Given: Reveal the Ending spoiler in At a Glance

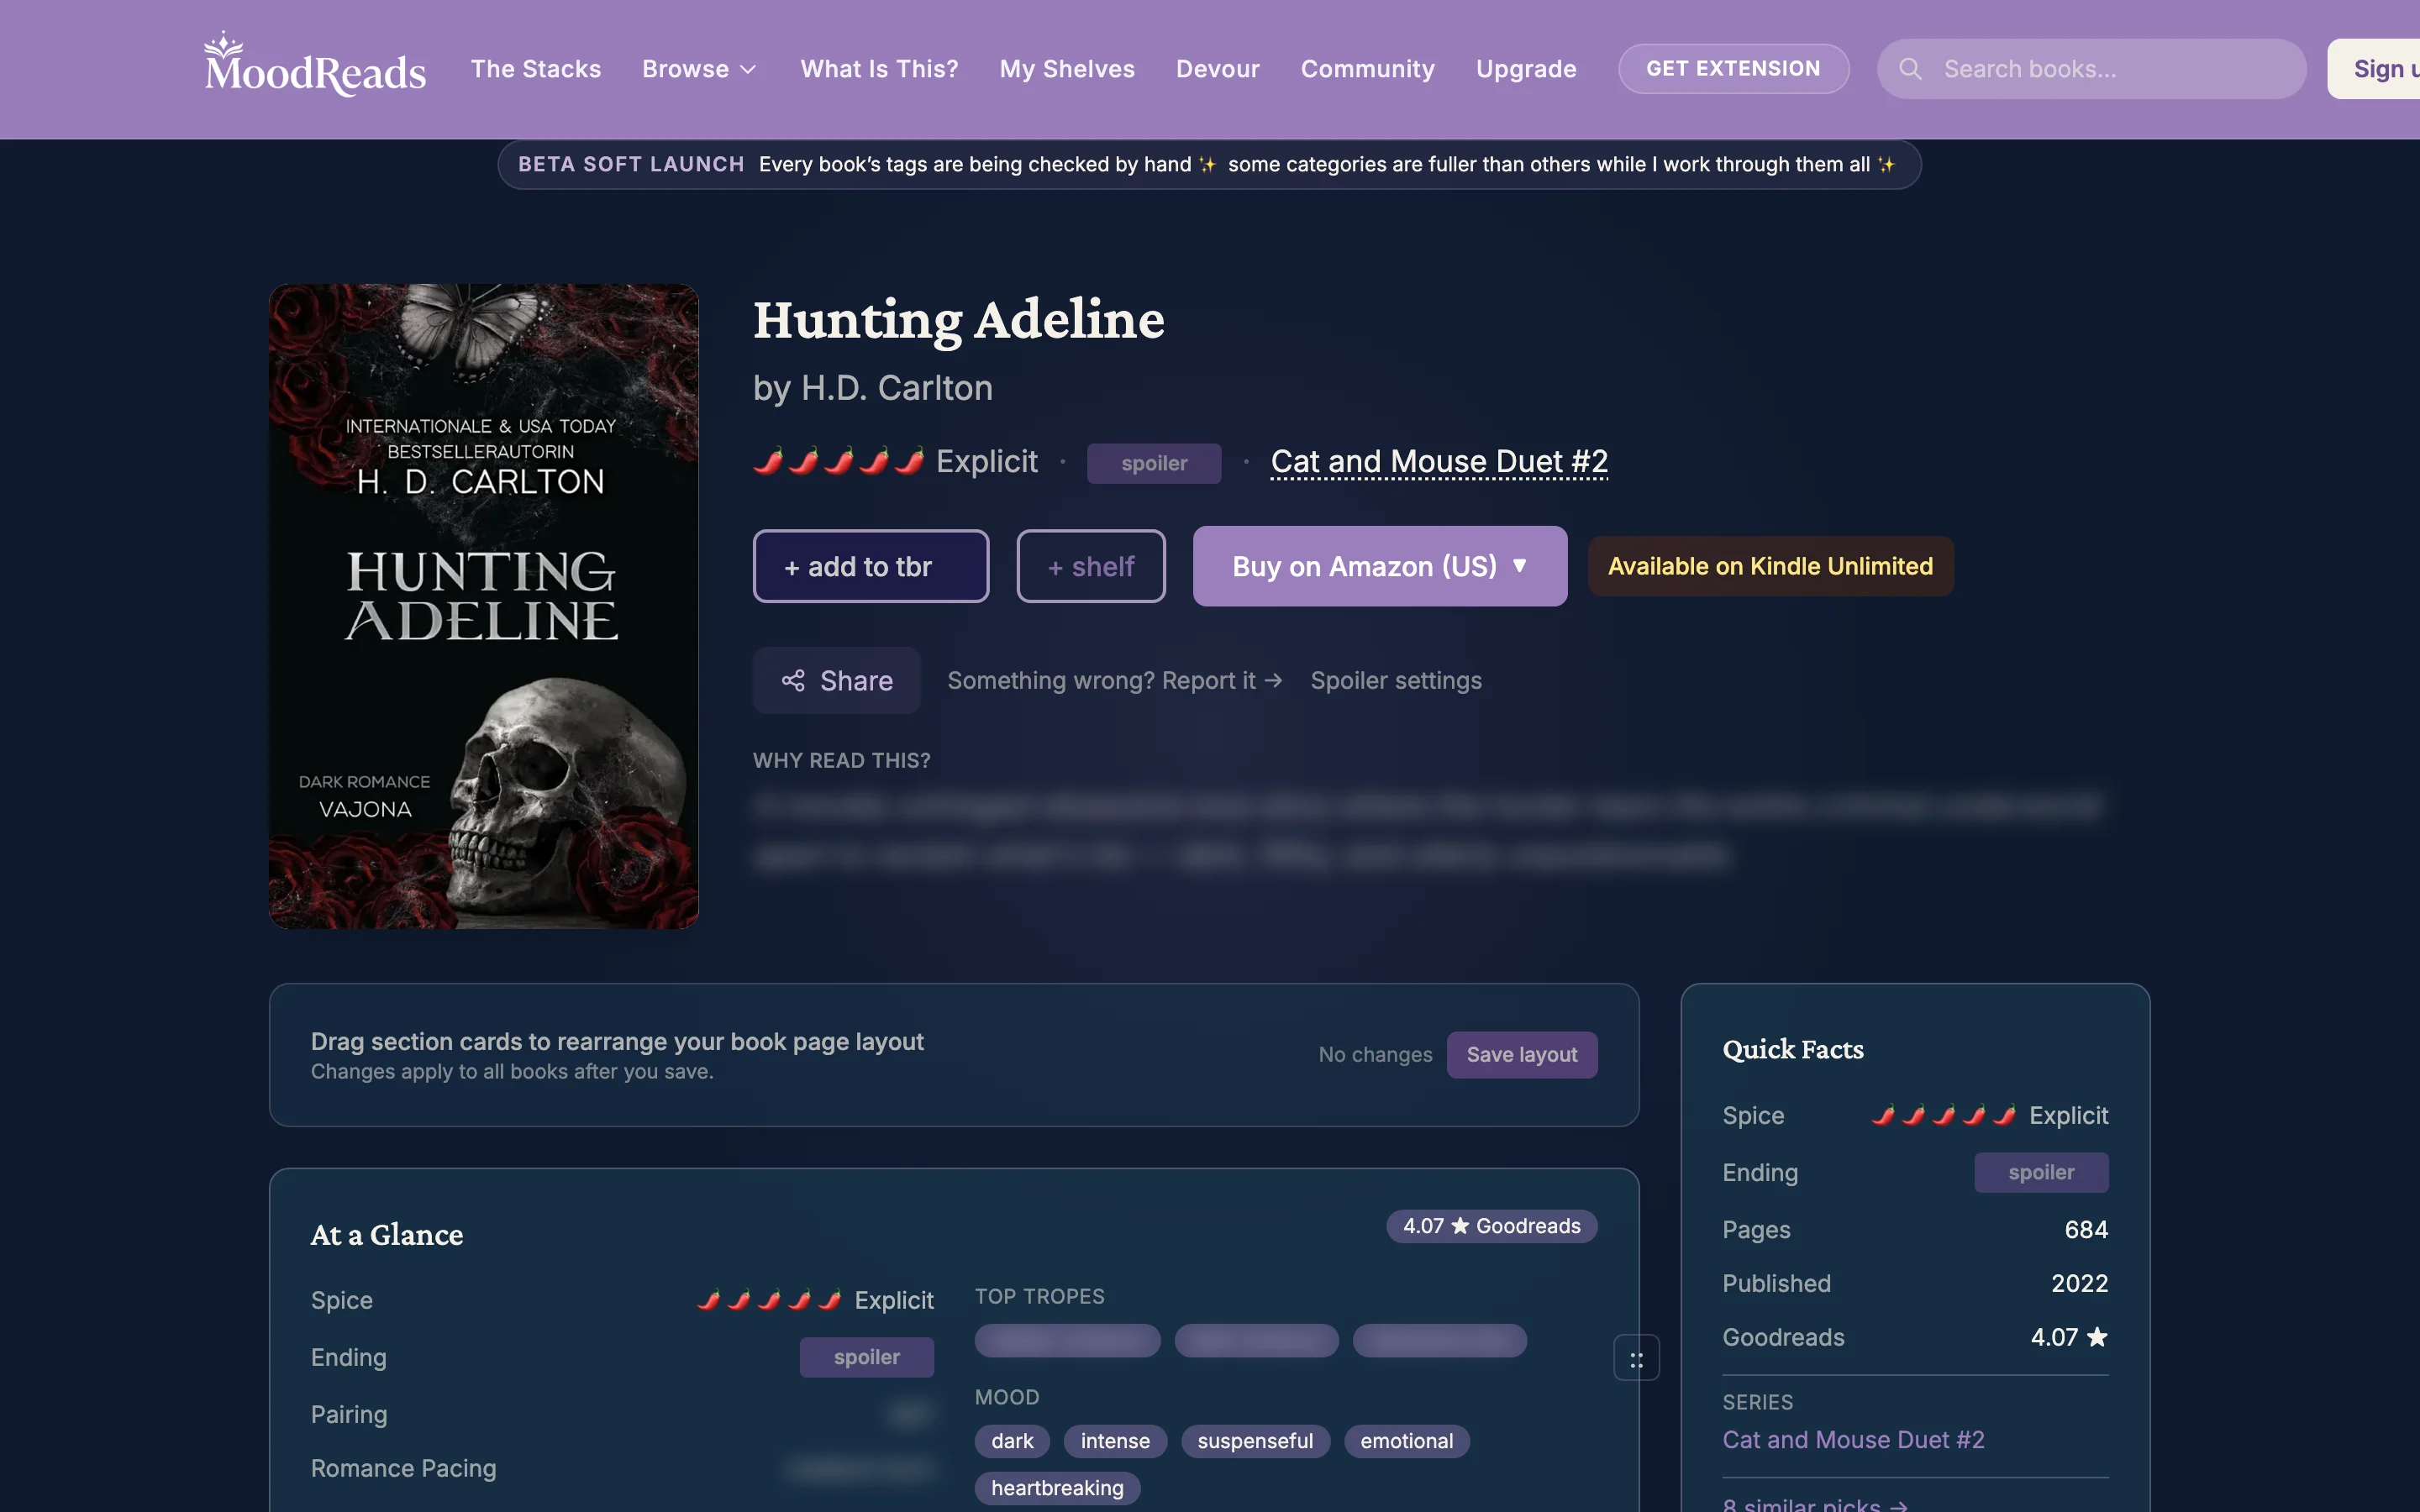Looking at the screenshot, I should (866, 1357).
